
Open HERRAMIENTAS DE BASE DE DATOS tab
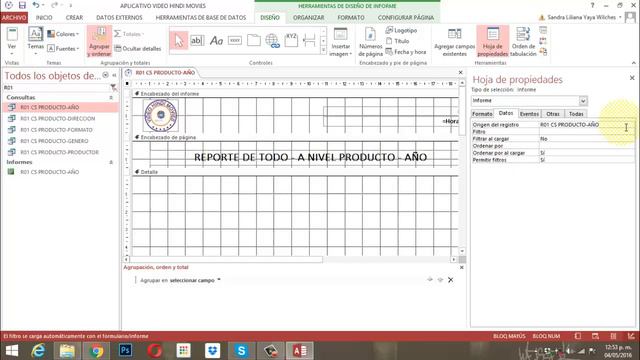(x=201, y=18)
